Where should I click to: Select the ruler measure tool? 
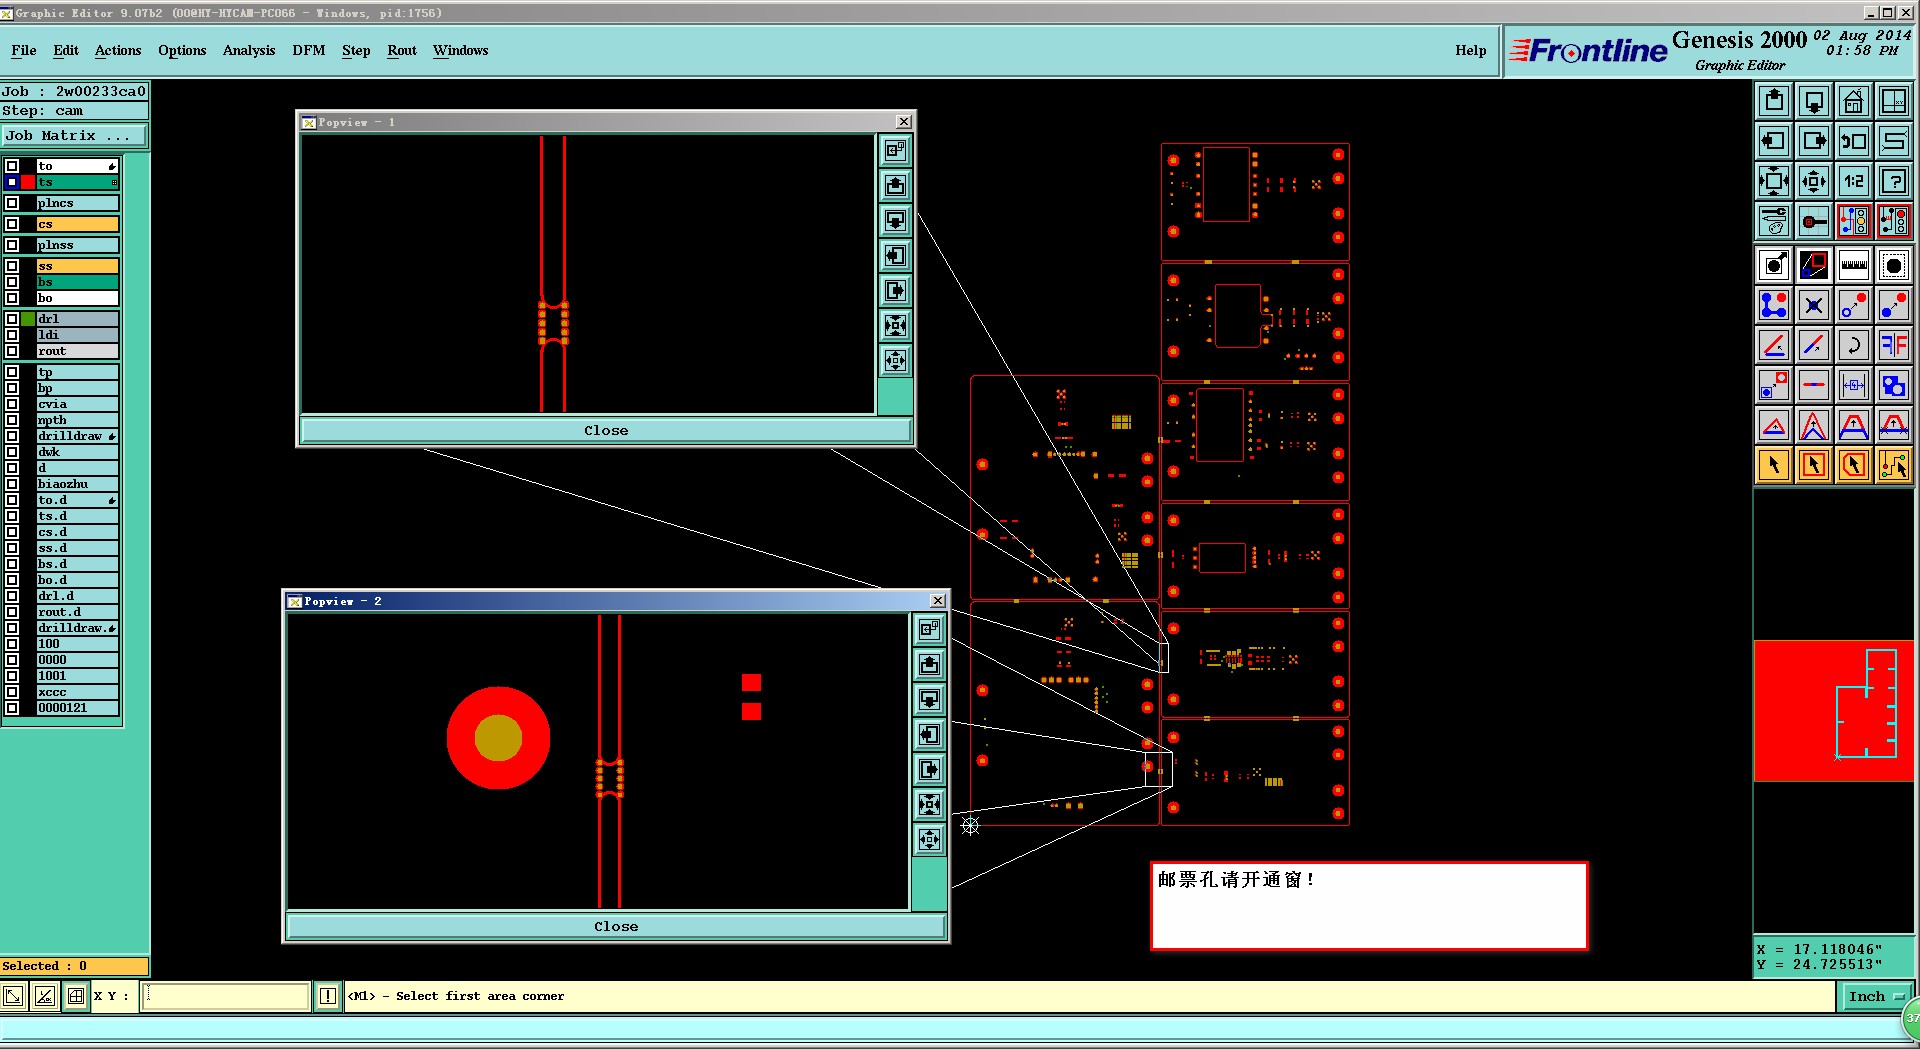[1854, 265]
